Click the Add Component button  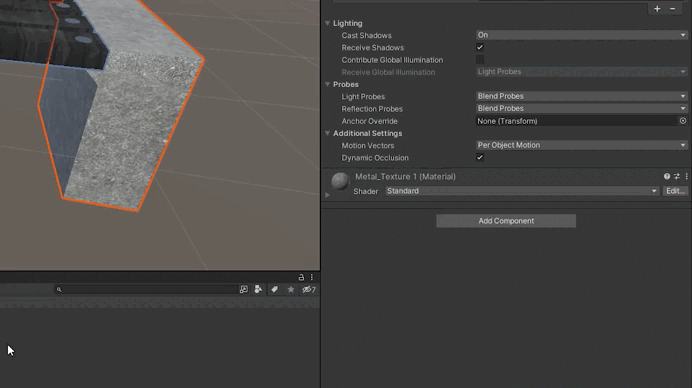coord(506,221)
